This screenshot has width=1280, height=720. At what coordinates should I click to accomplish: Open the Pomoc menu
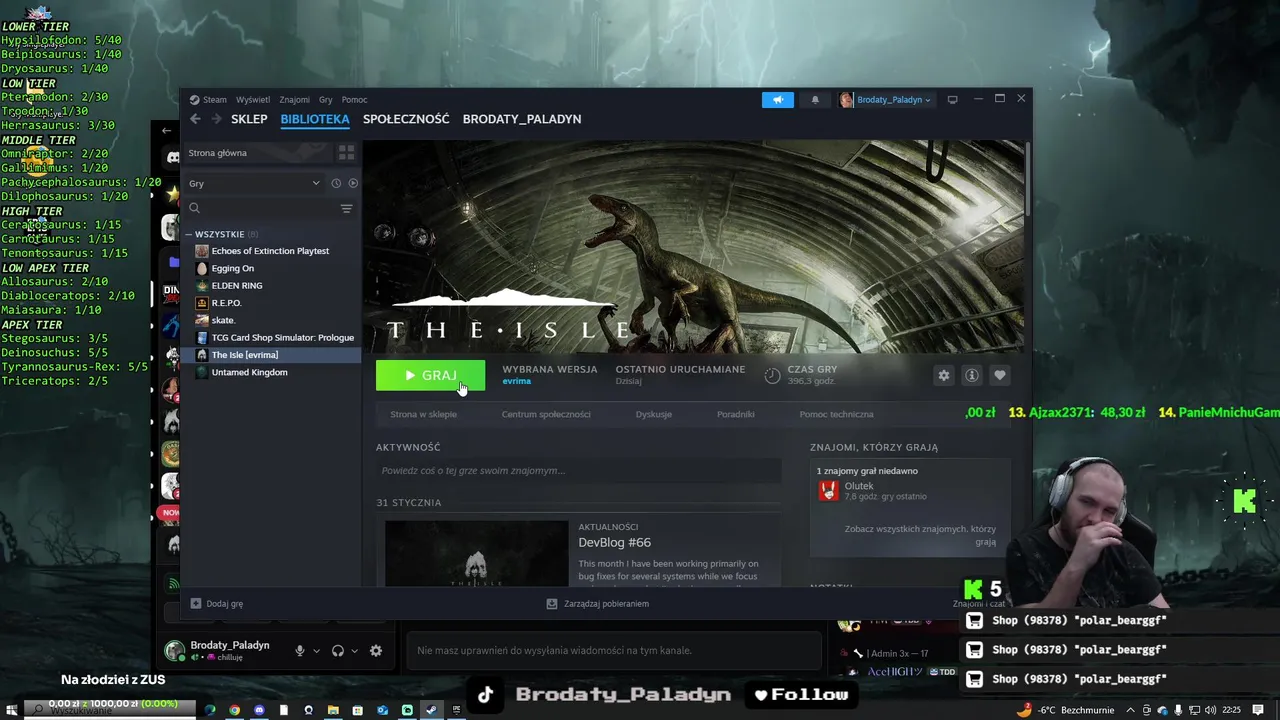coord(354,100)
